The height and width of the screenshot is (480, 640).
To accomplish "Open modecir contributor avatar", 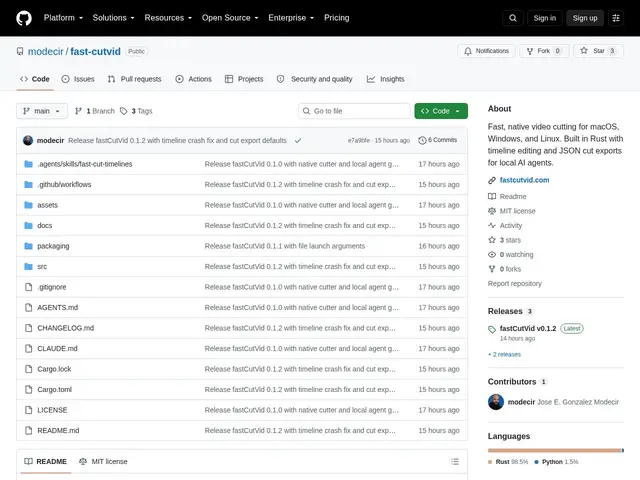I will coord(496,402).
